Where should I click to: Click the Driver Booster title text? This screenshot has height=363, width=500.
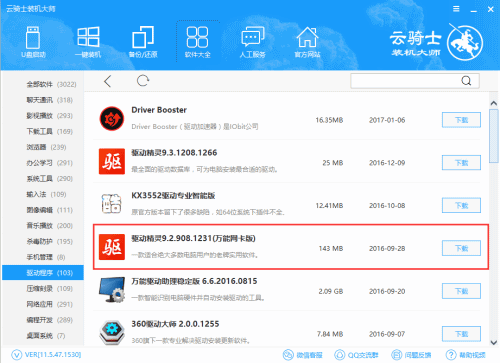(159, 110)
